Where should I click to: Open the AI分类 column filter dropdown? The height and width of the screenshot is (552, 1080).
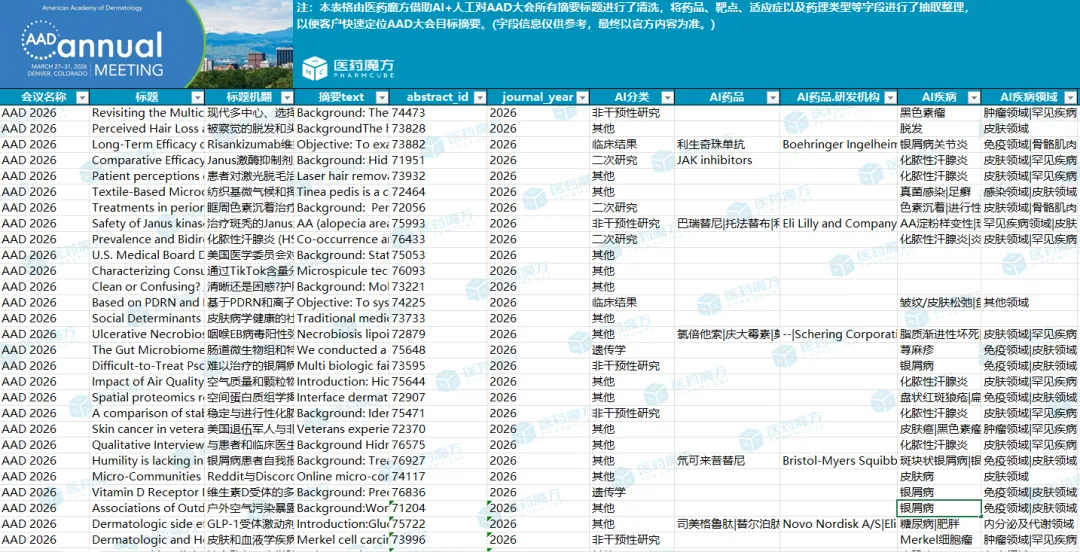tap(667, 97)
